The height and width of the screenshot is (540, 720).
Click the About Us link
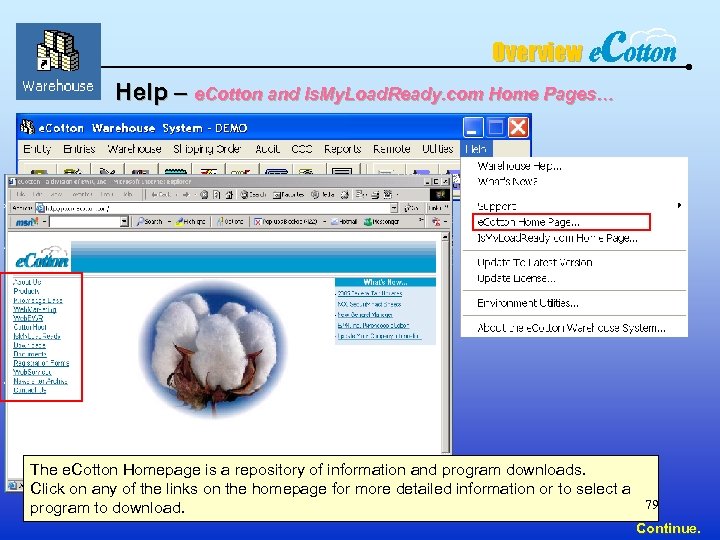(27, 282)
